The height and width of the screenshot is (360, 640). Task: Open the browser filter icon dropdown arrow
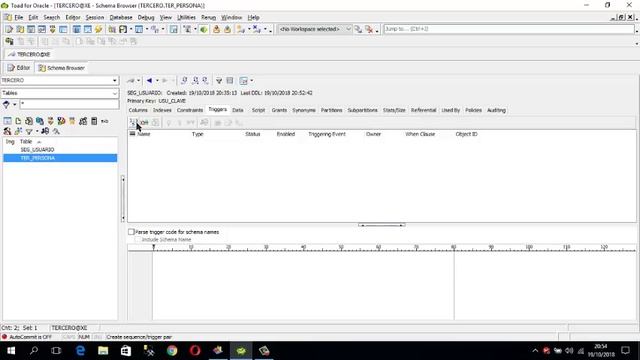15,104
